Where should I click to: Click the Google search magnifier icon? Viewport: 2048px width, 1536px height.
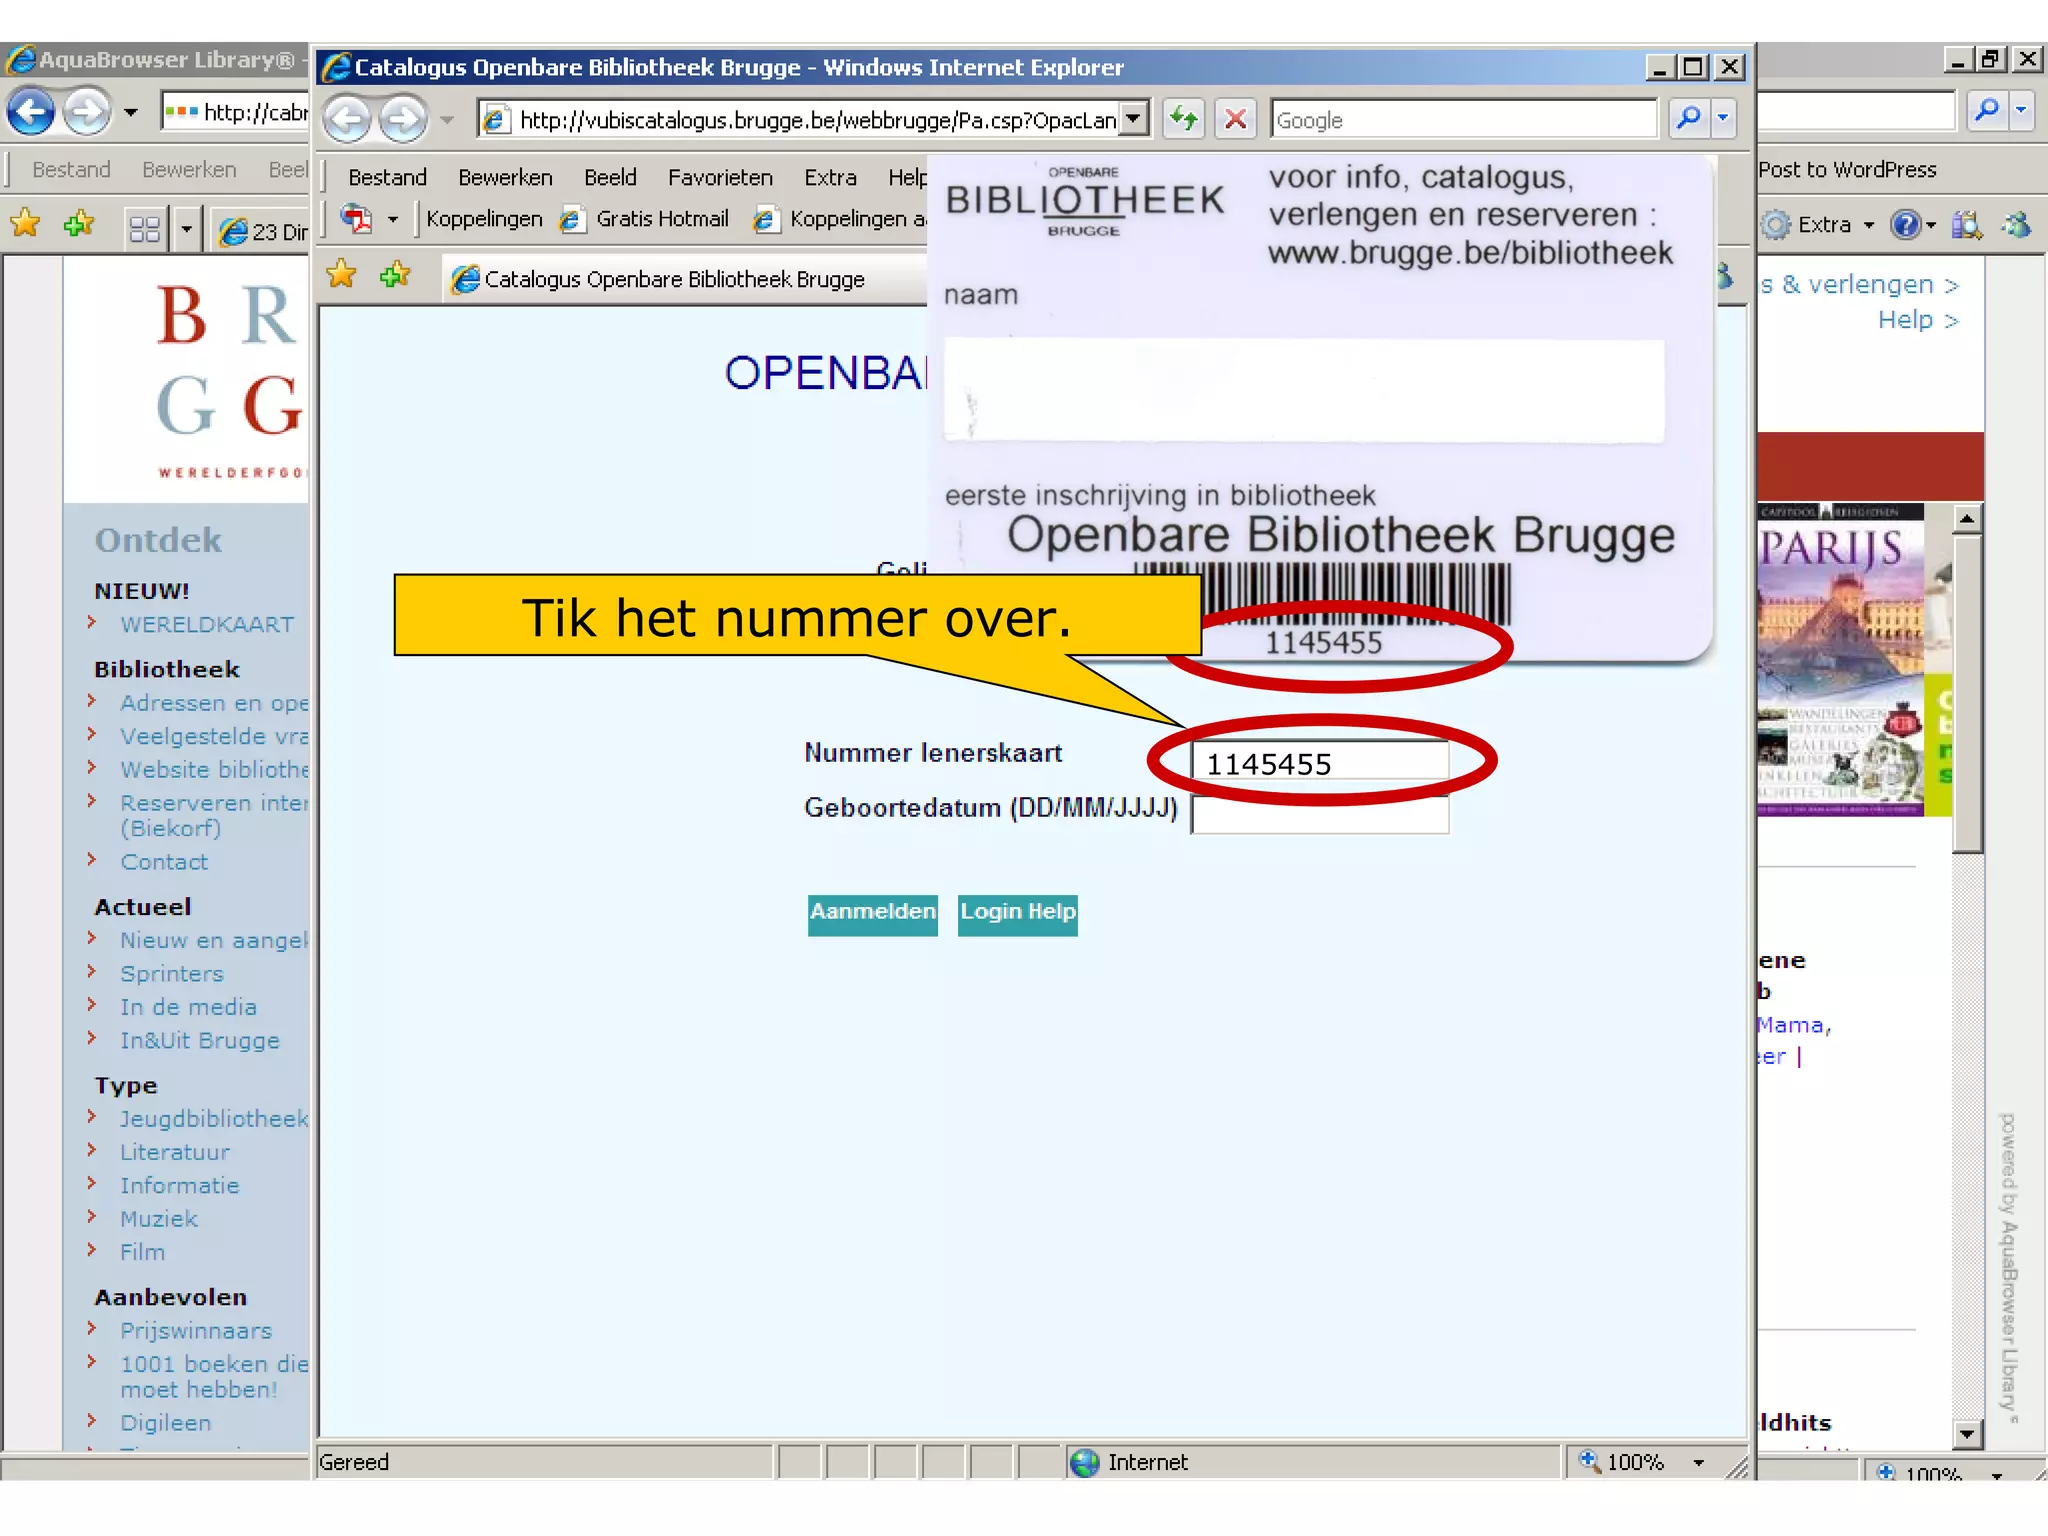click(x=1688, y=119)
